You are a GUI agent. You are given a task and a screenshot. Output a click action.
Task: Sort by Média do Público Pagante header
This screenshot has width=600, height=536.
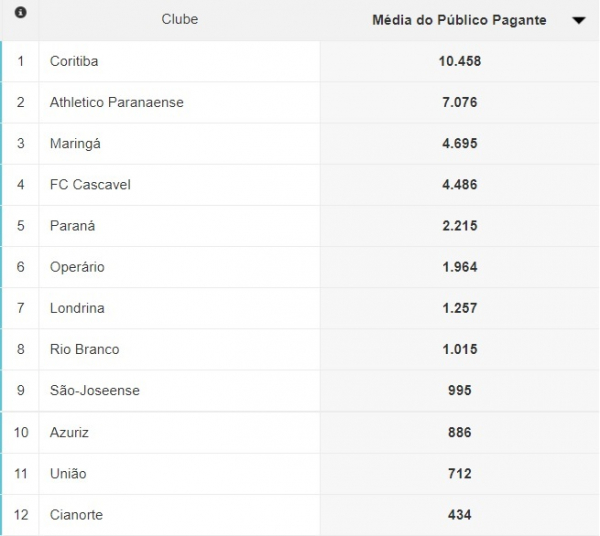click(459, 20)
